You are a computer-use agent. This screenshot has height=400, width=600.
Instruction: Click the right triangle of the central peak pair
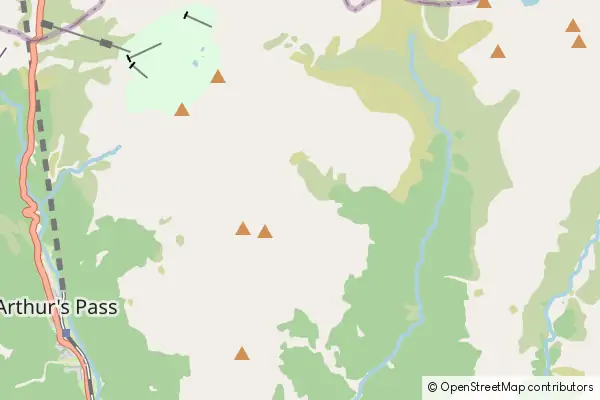point(265,232)
